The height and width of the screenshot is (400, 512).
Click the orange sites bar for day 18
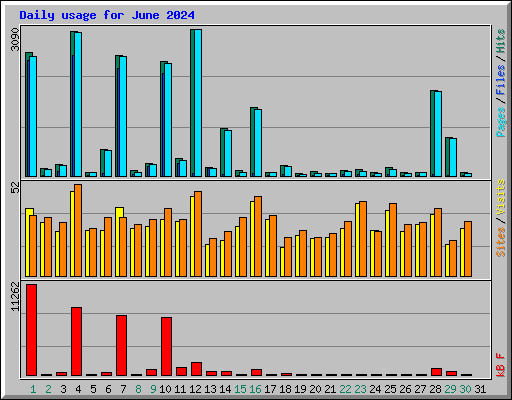pos(288,257)
